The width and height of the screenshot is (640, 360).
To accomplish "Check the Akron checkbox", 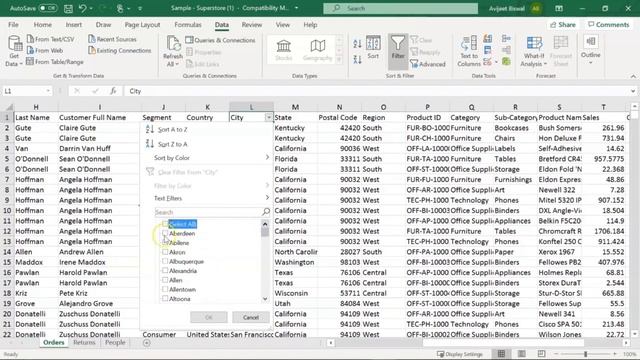I will (165, 252).
